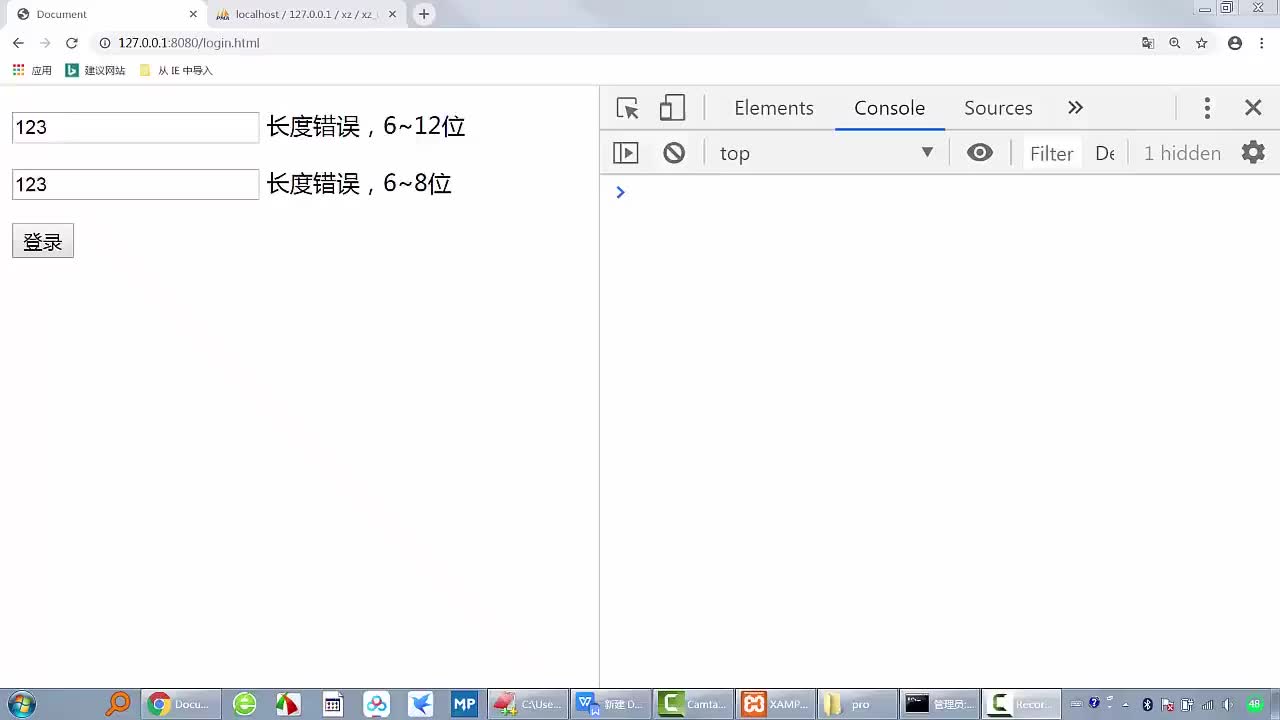
Task: Open the log levels dropdown
Action: pyautogui.click(x=1105, y=153)
